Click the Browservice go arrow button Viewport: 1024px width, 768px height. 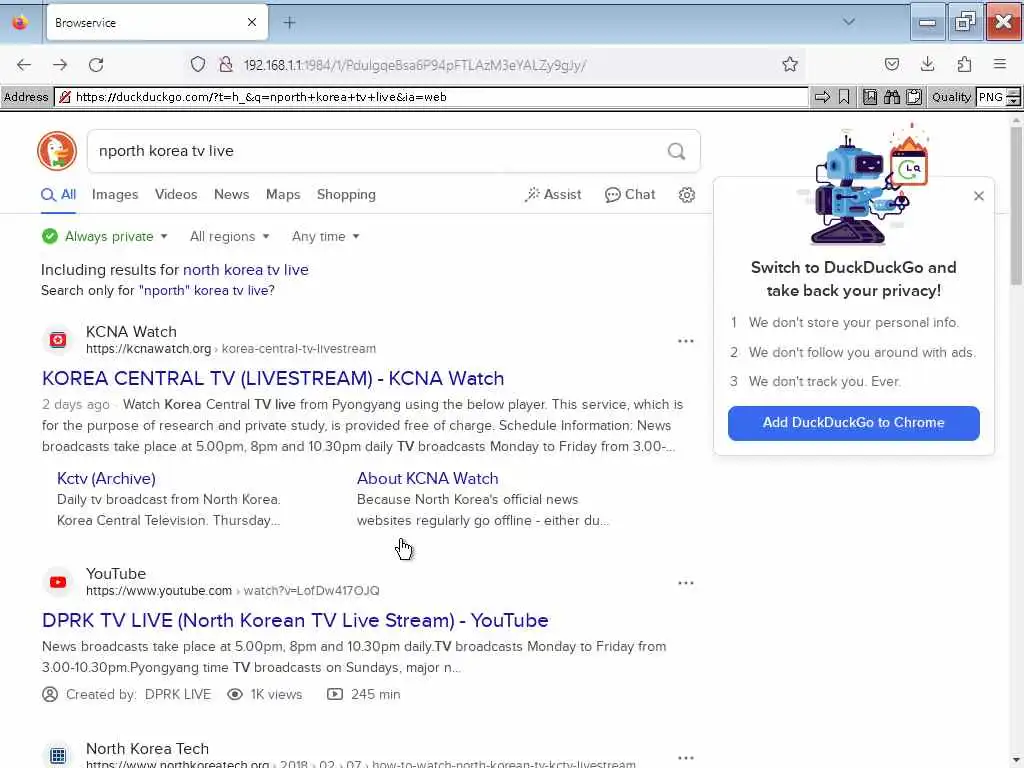(822, 97)
